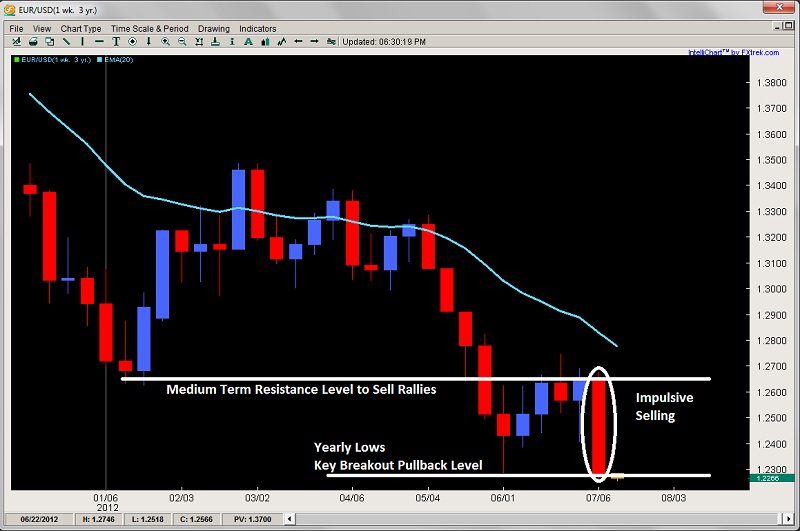Viewport: 800px width, 531px height.
Task: Click the copy/duplicate window icon
Action: point(49,41)
